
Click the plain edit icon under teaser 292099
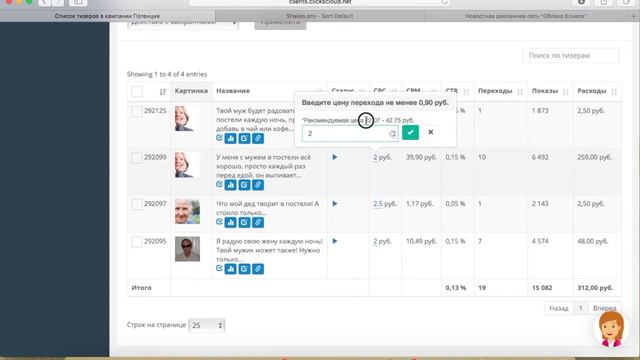[x=219, y=184]
